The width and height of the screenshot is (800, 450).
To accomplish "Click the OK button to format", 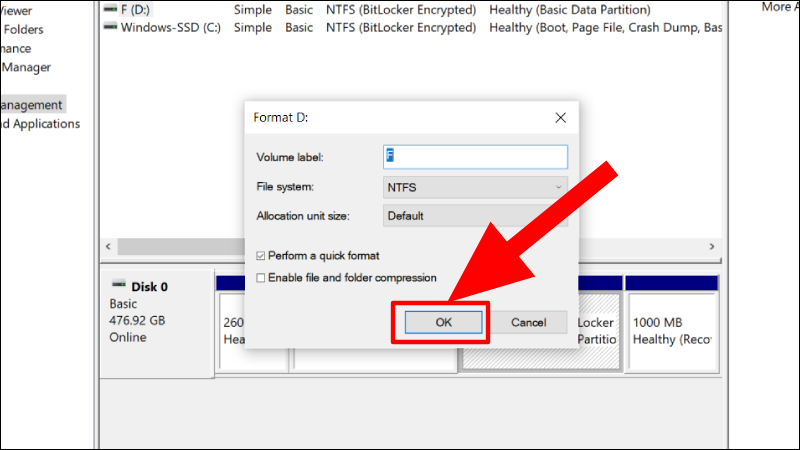I will click(x=443, y=322).
